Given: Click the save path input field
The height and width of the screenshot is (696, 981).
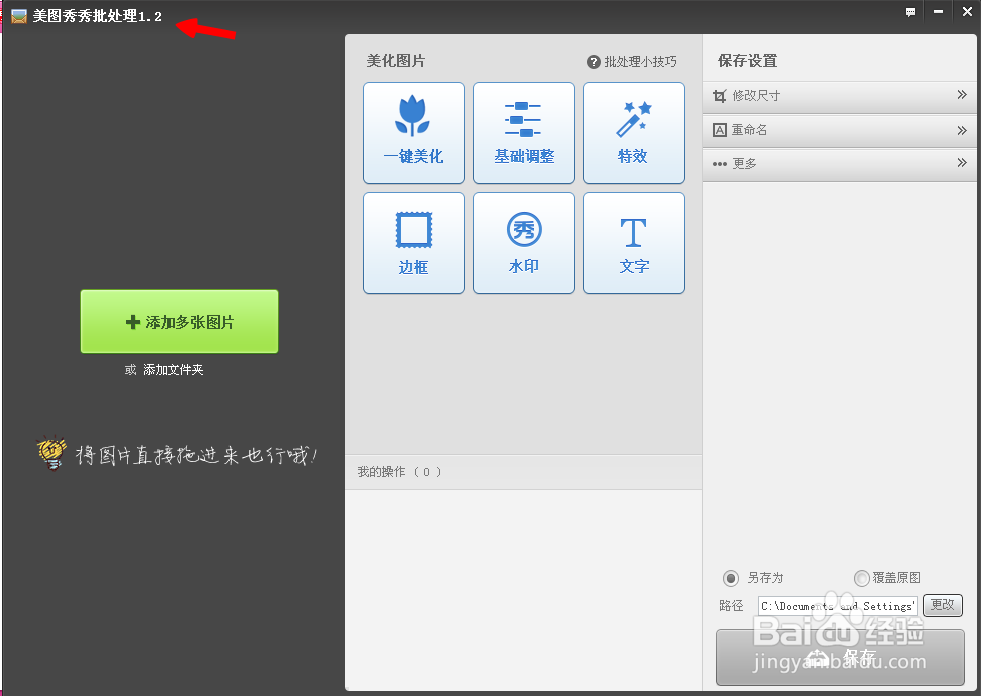Looking at the screenshot, I should click(838, 606).
